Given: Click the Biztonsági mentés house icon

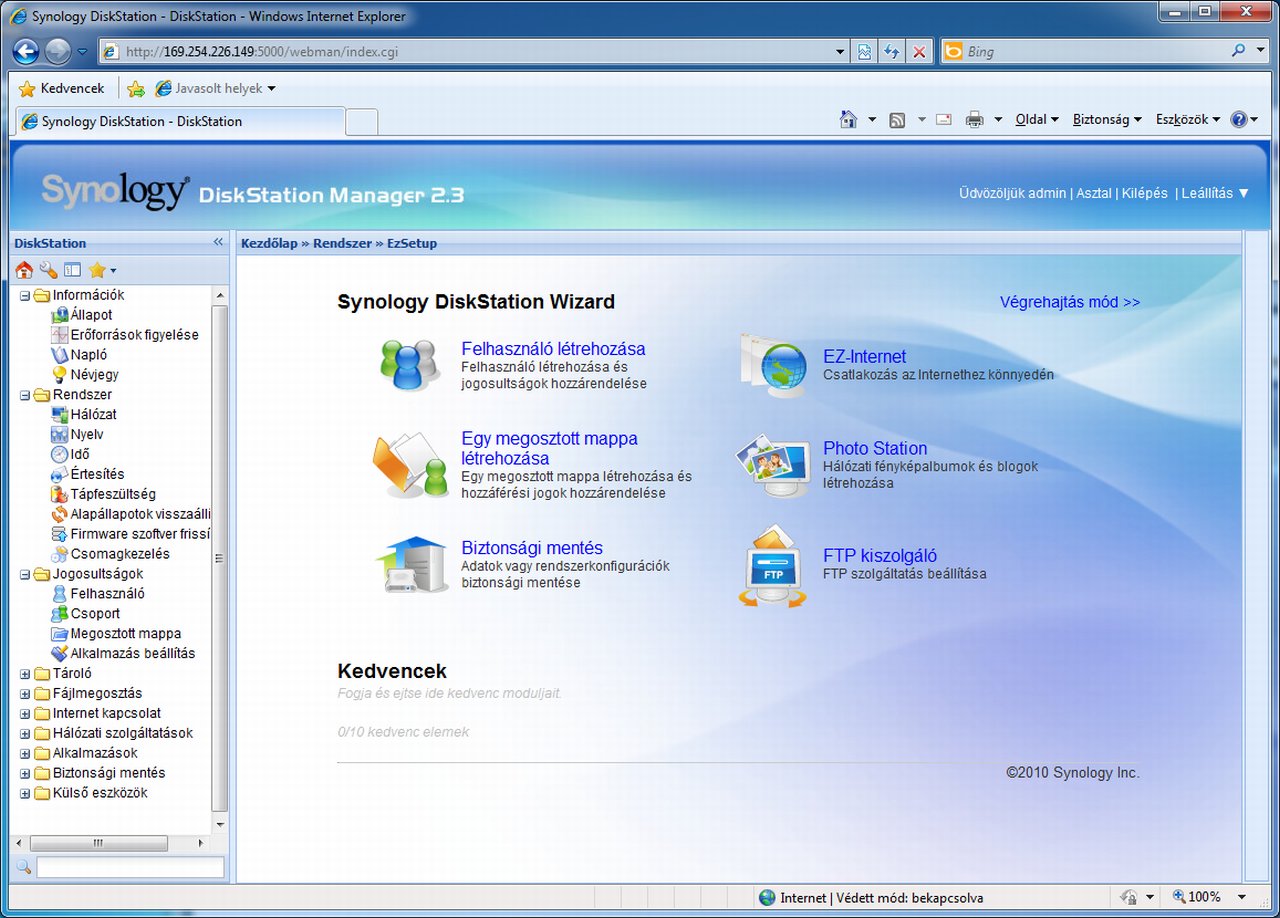Looking at the screenshot, I should click(x=412, y=565).
